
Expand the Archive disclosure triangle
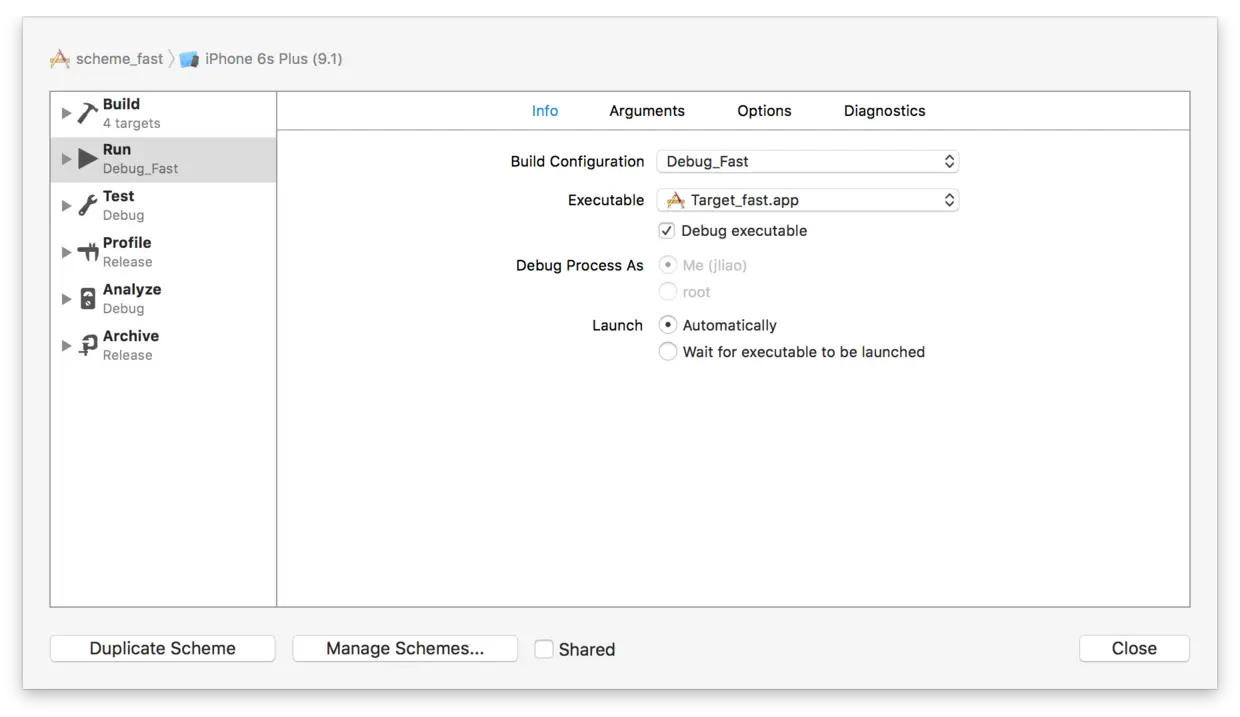point(67,346)
